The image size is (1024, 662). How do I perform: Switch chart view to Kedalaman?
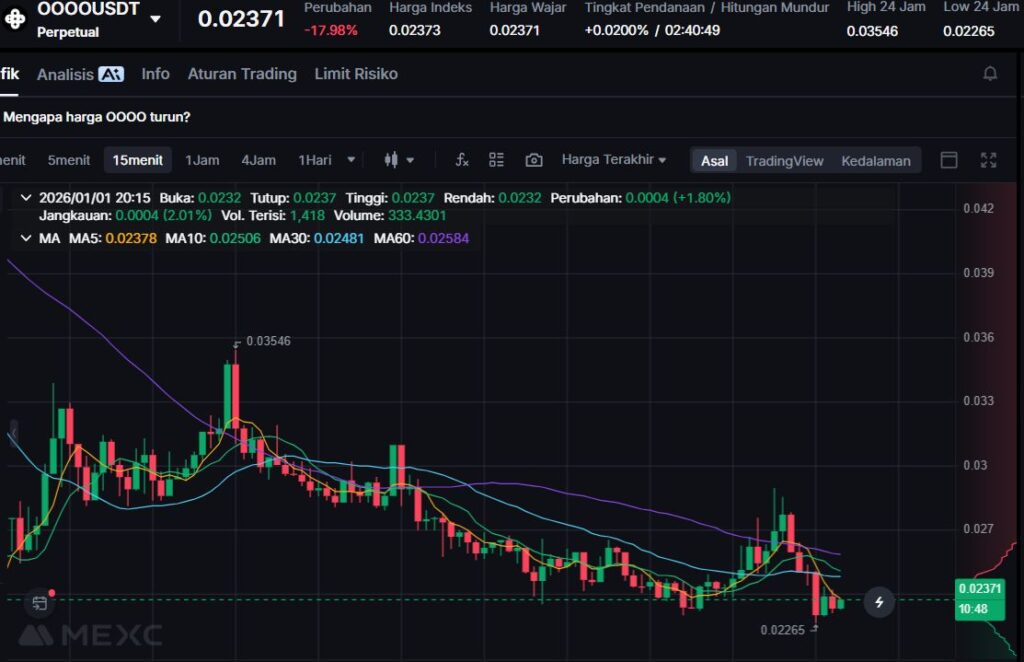[x=875, y=161]
